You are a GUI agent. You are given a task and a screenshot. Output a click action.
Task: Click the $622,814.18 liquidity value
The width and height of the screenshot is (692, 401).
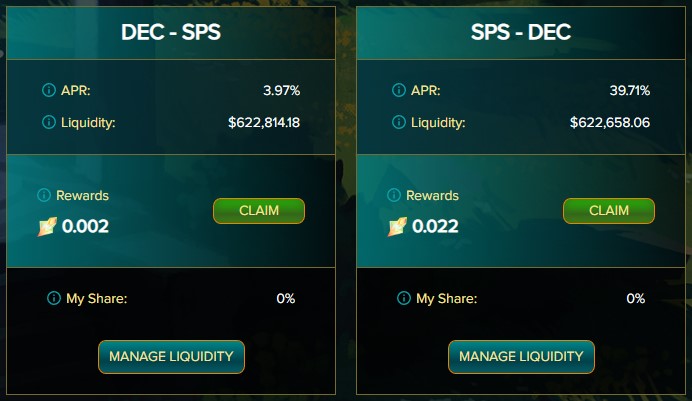pyautogui.click(x=264, y=122)
